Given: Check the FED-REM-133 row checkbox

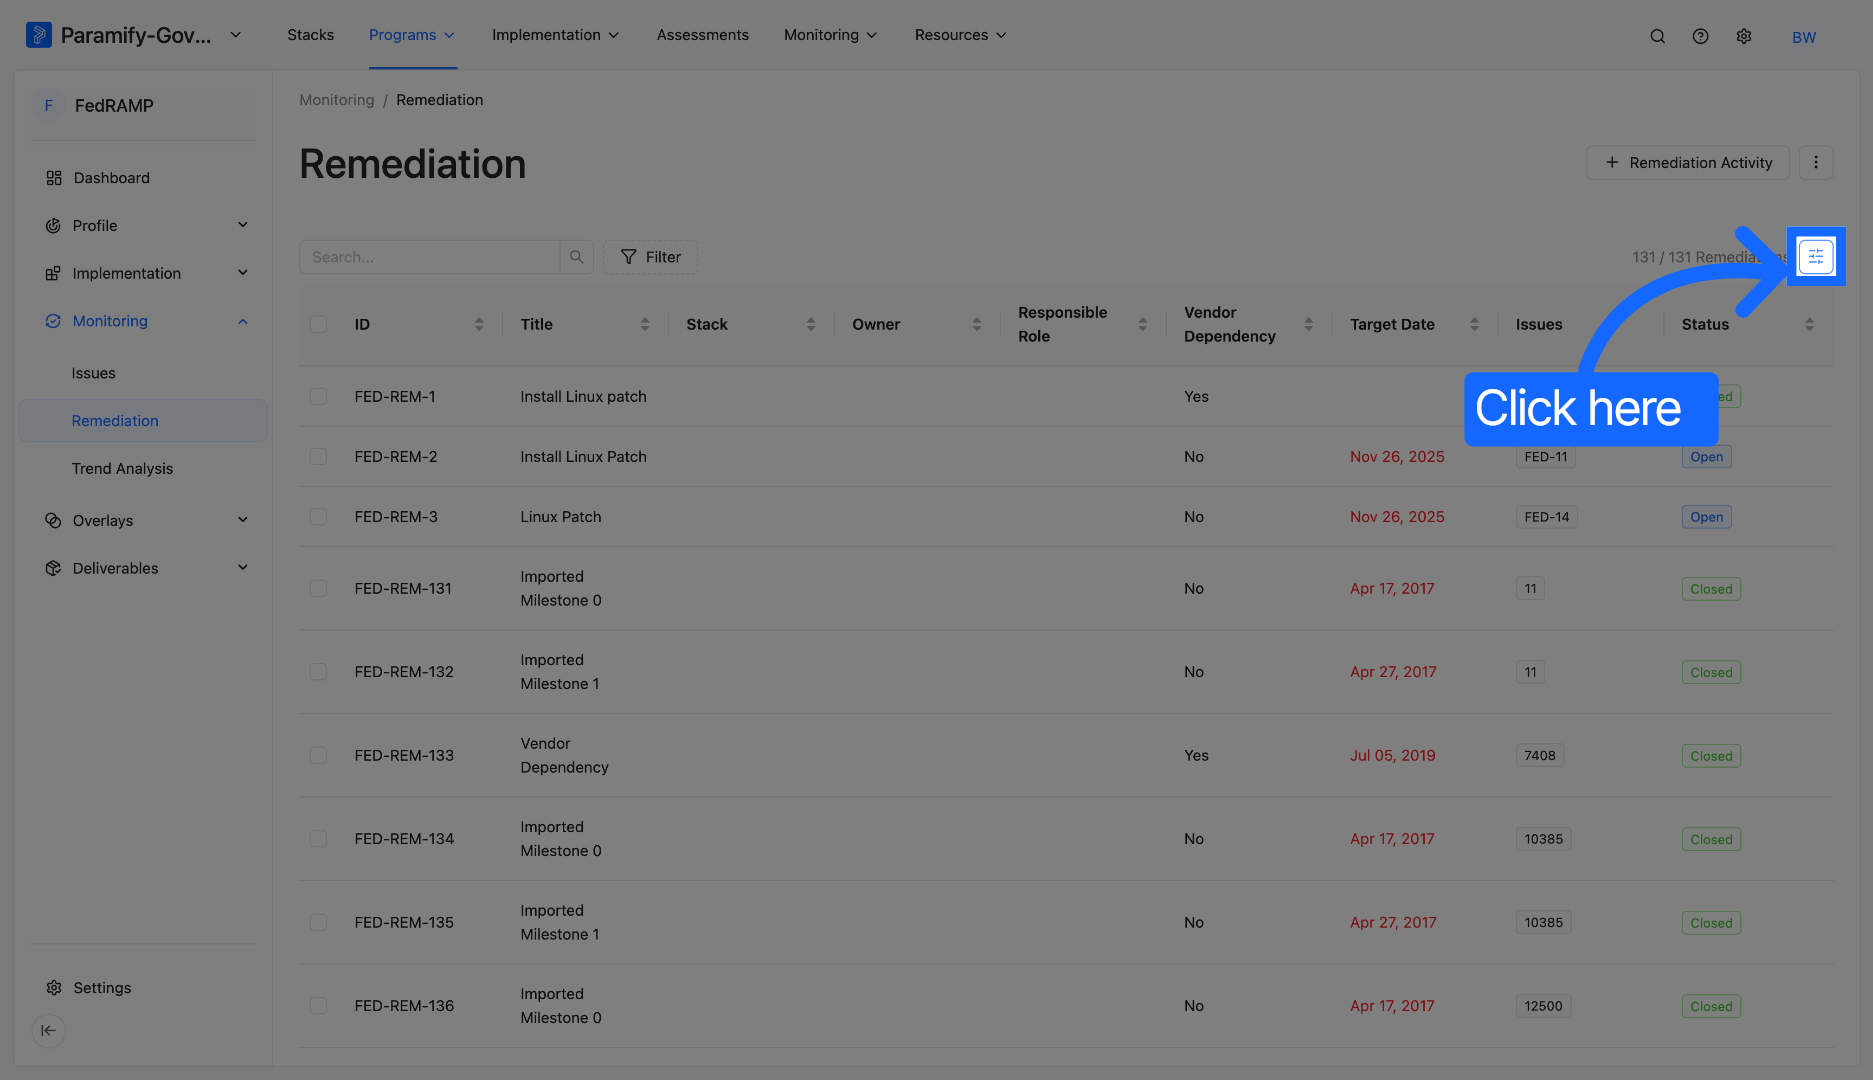Looking at the screenshot, I should pos(318,755).
